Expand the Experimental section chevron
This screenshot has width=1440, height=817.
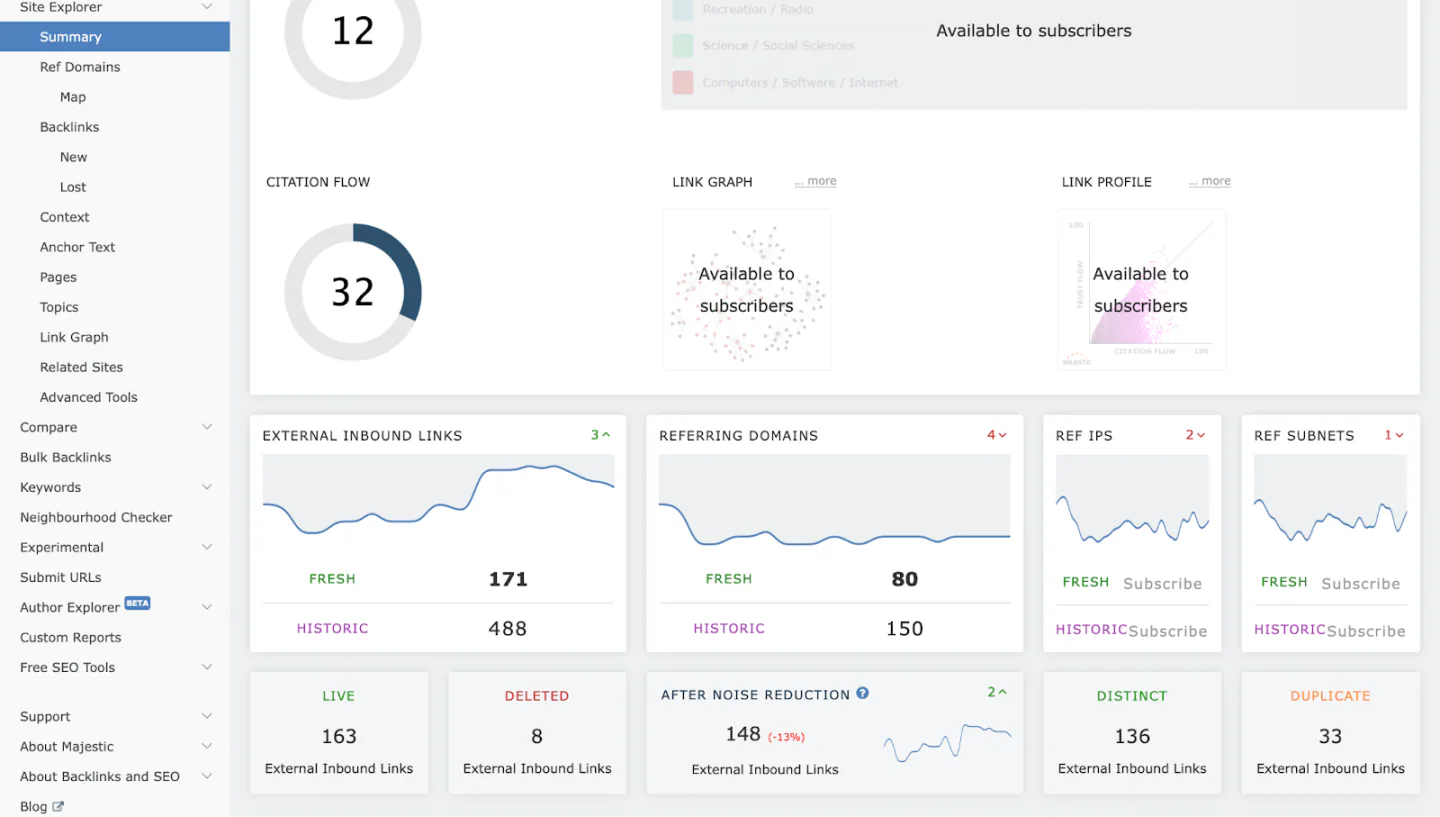207,547
